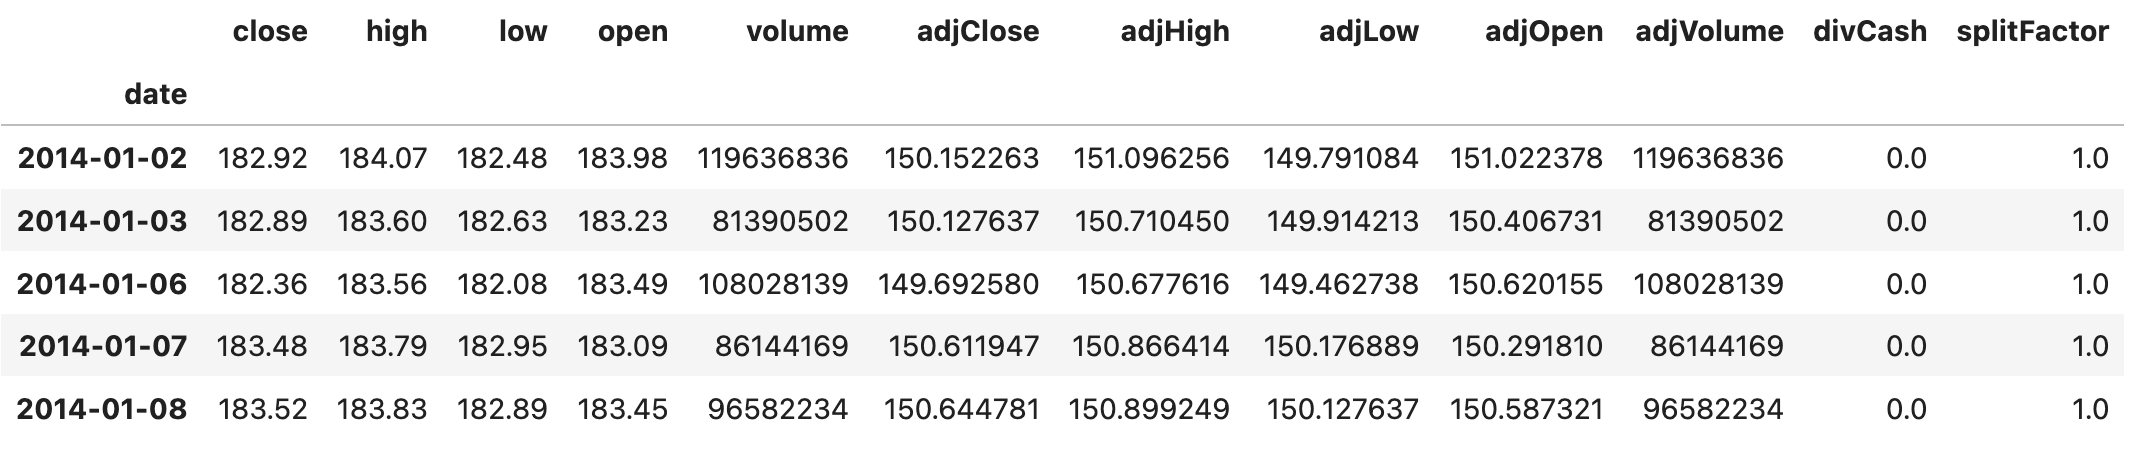2140x456 pixels.
Task: Select the 2014-01-06 row label
Action: tap(102, 284)
